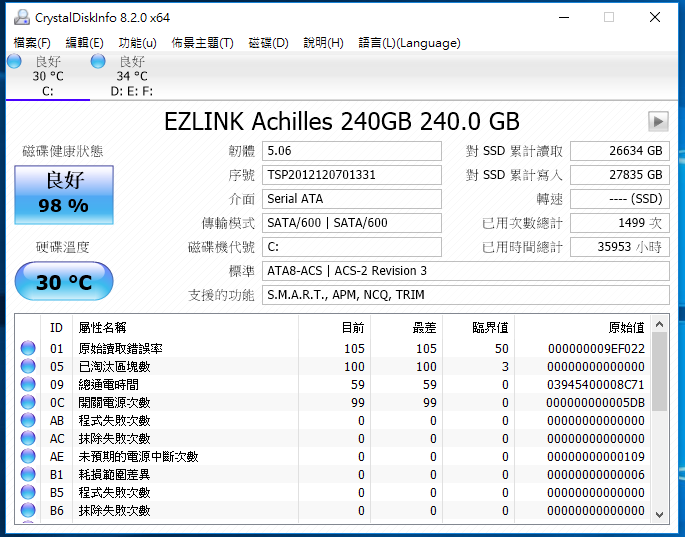Viewport: 685px width, 537px height.
Task: Open the 編輯(E) menu
Action: coord(84,43)
